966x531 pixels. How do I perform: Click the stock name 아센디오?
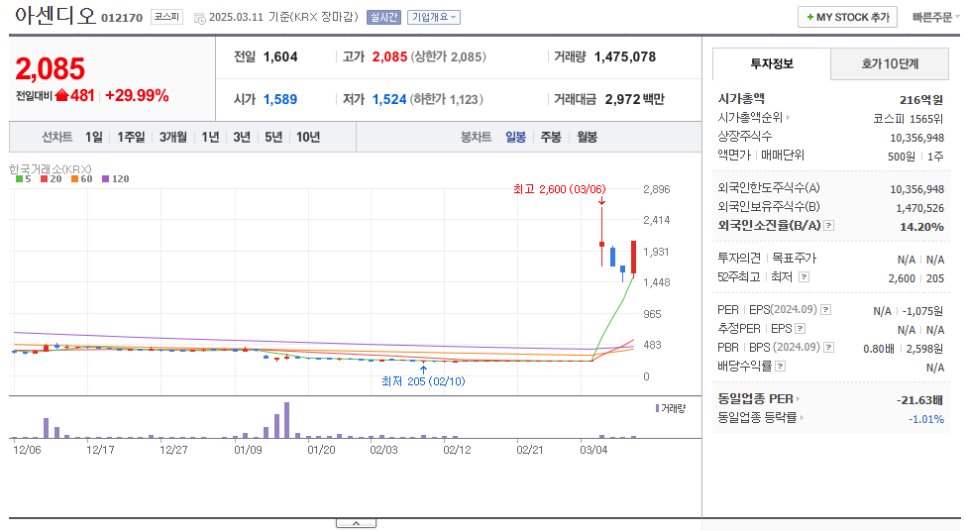55,15
